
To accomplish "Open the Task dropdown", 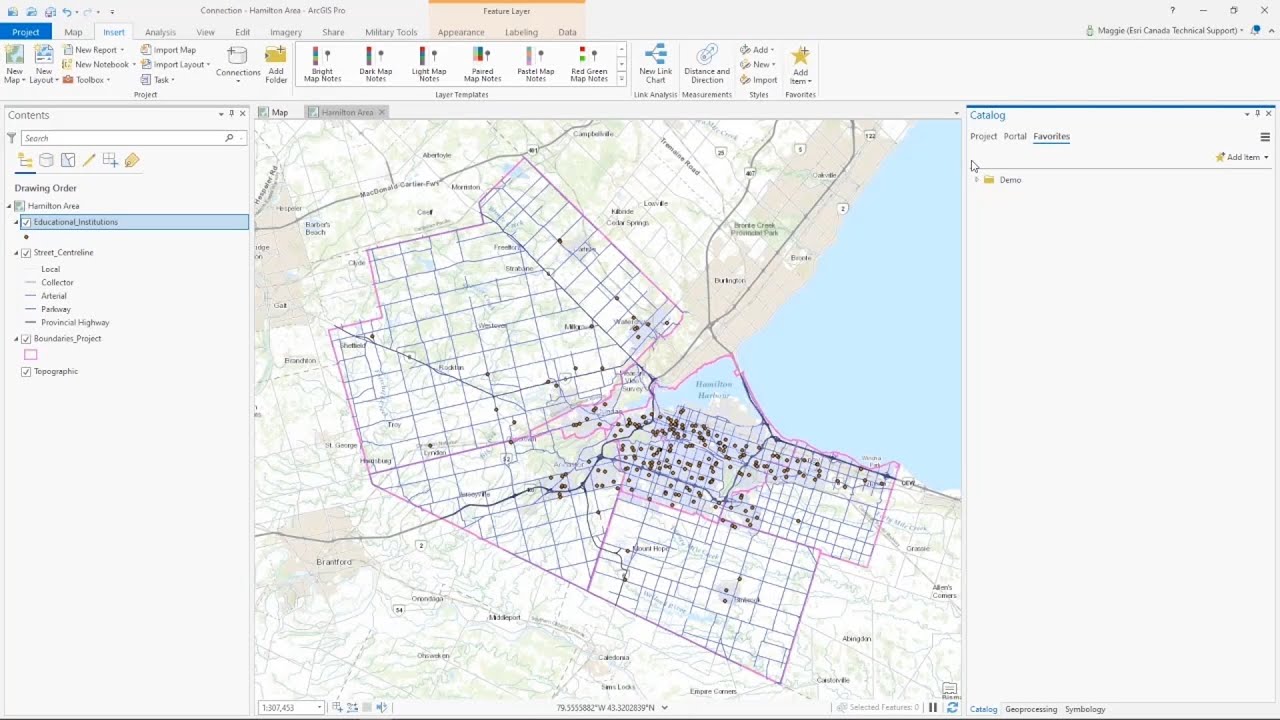I will [173, 80].
